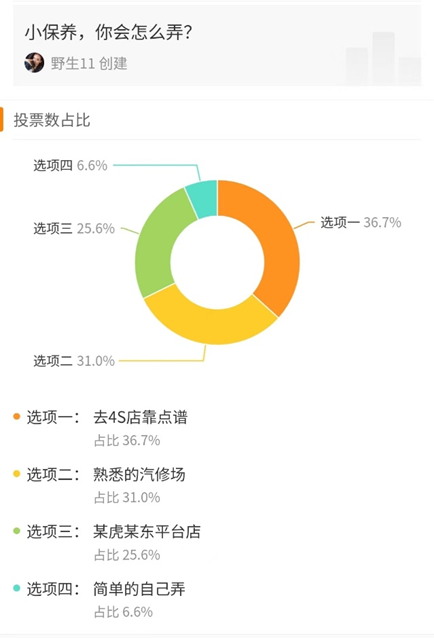Click chart label 选项四 6.6%
434x638 pixels.
pos(70,166)
